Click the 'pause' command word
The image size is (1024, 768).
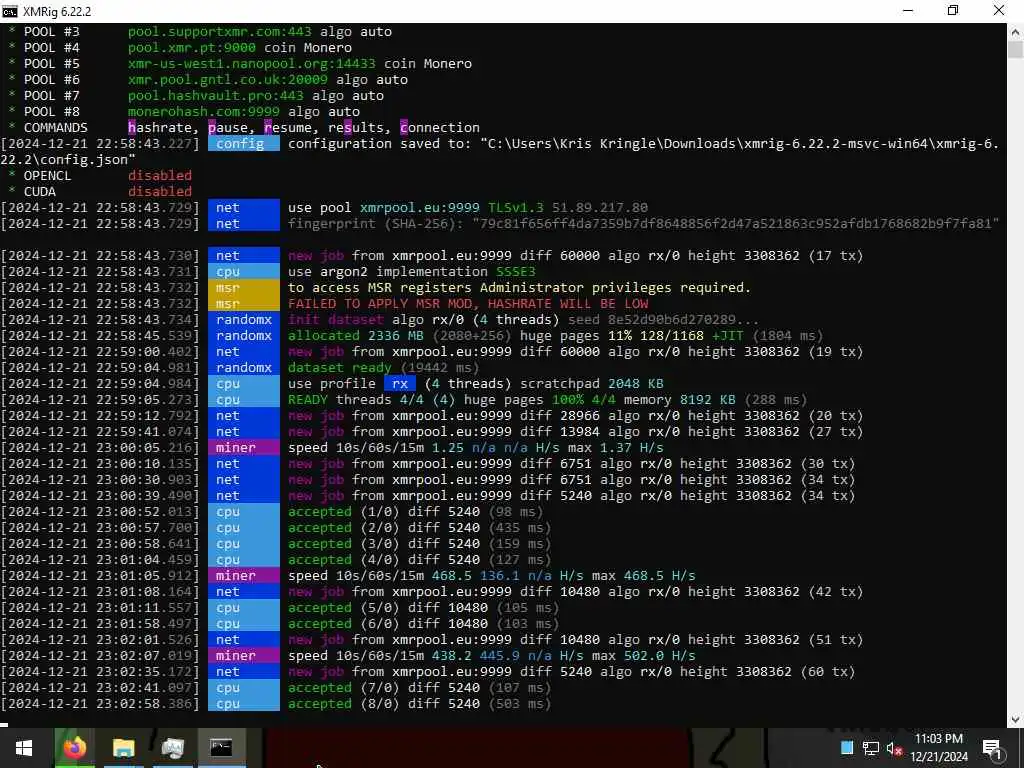228,128
